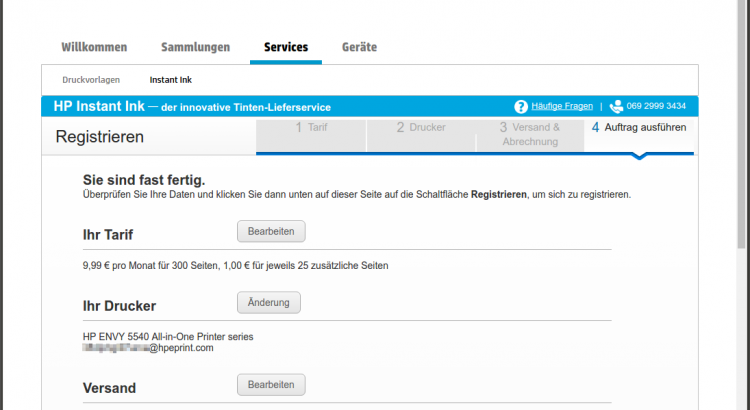
Task: Click the phone number 069 2999 3434
Action: [x=656, y=106]
